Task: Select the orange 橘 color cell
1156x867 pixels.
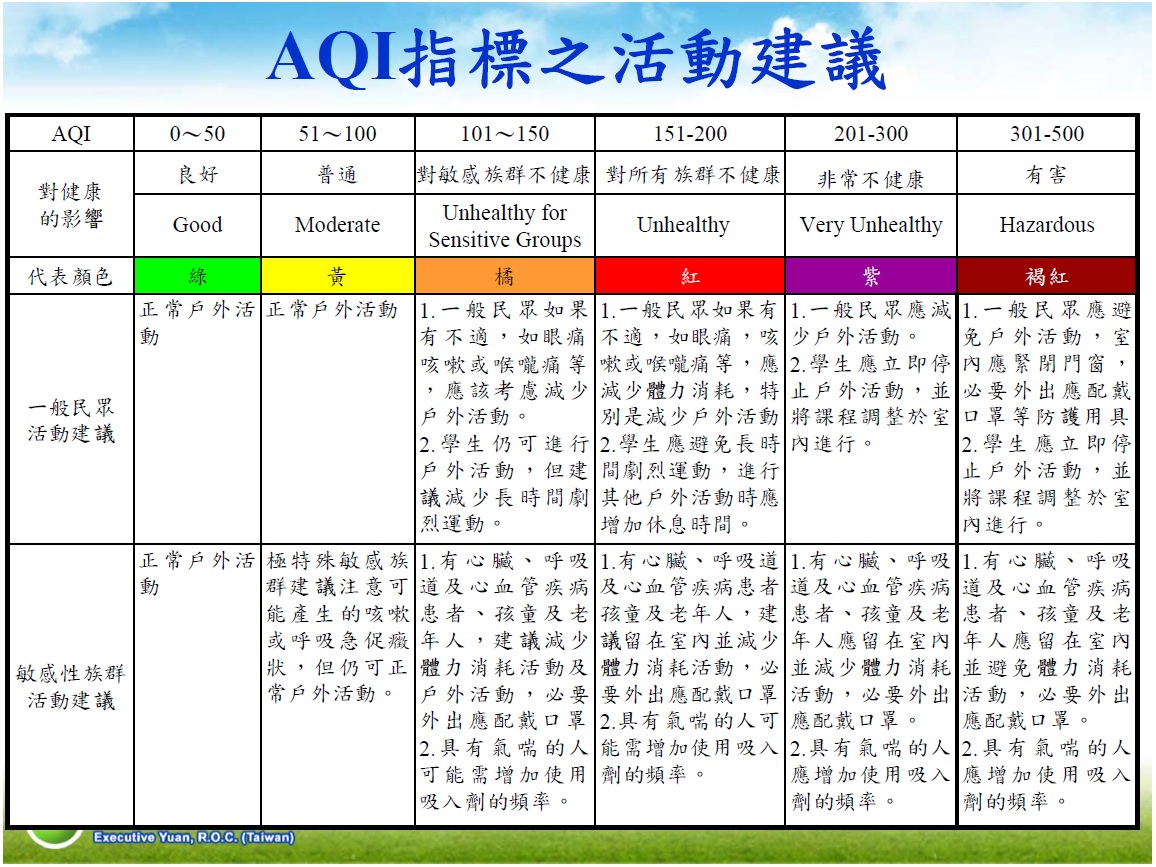Action: pyautogui.click(x=504, y=276)
